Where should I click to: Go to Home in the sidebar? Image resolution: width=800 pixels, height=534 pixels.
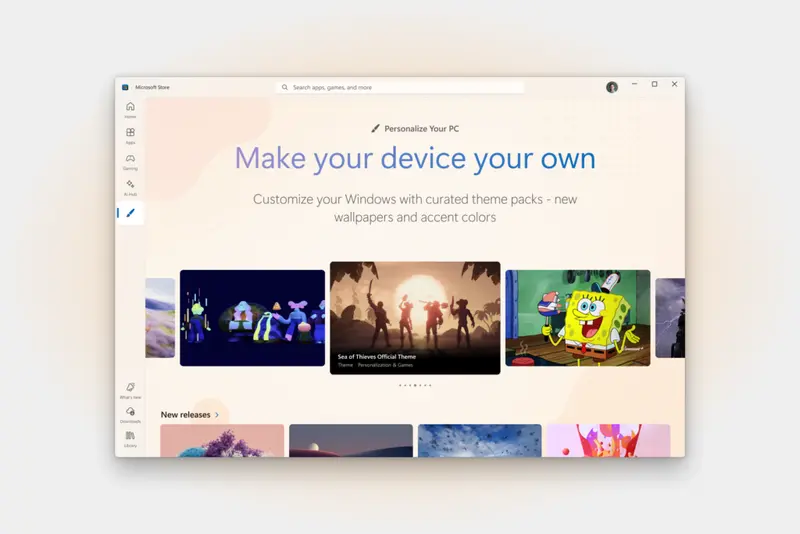click(x=130, y=107)
